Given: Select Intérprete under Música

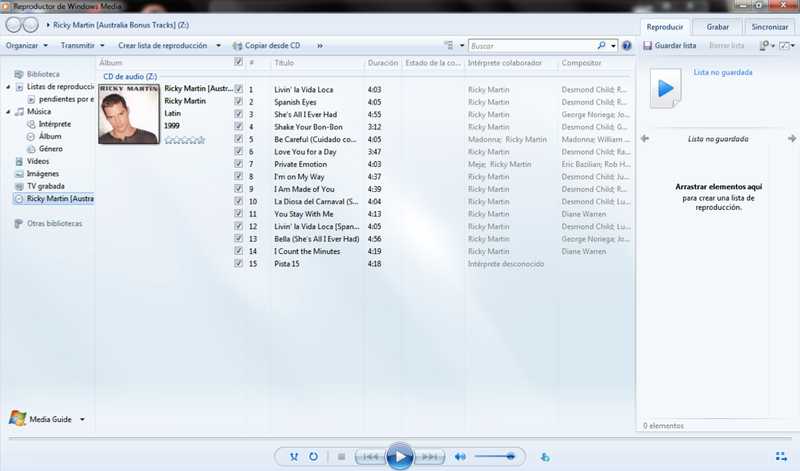Looking at the screenshot, I should (55, 124).
